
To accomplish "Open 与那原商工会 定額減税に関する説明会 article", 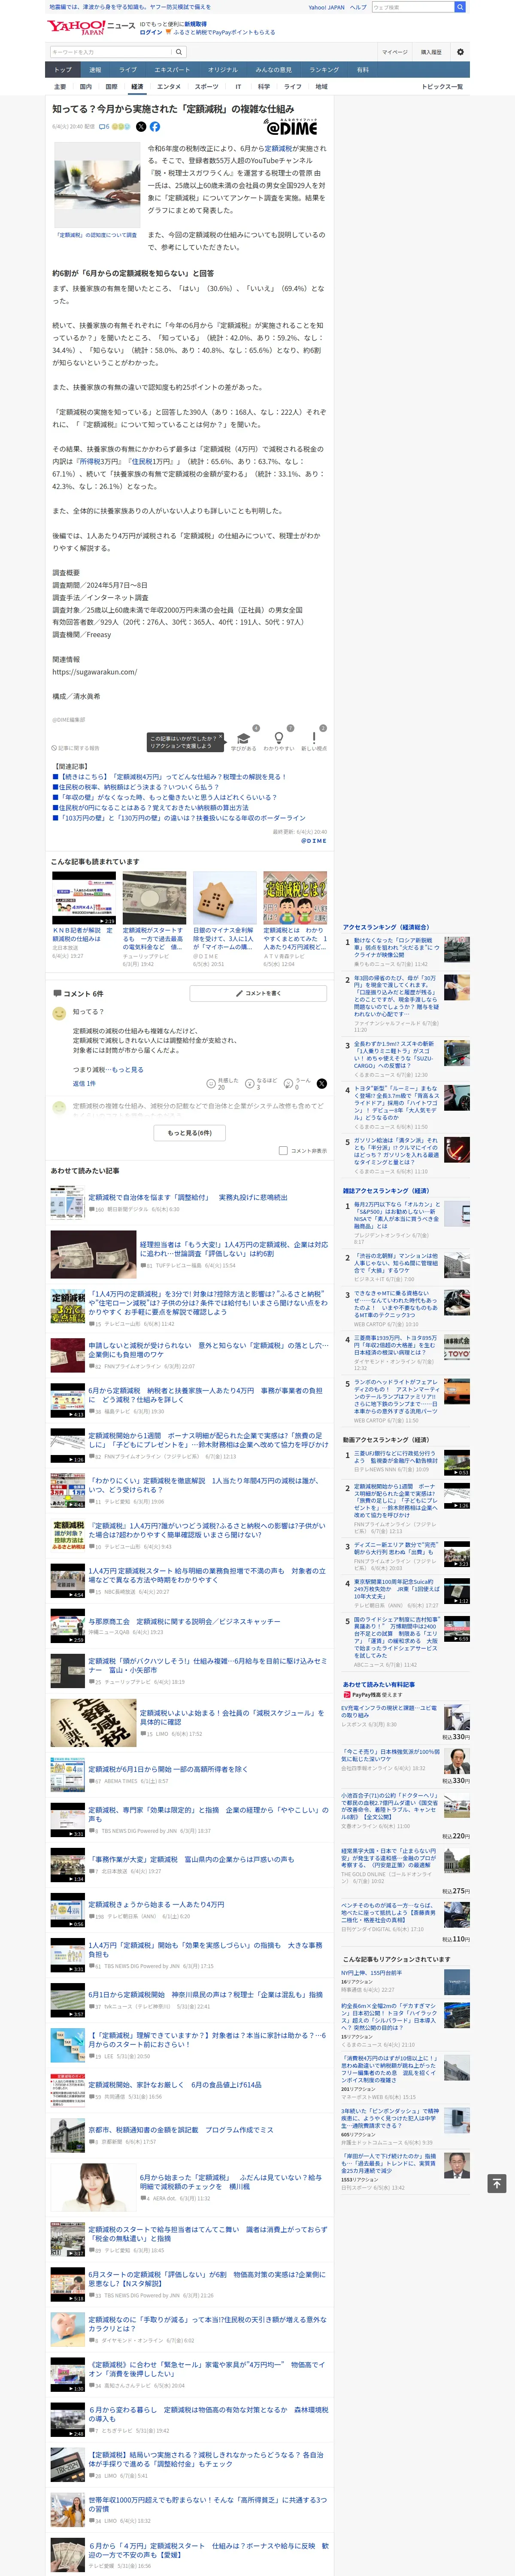I will click(x=184, y=1621).
